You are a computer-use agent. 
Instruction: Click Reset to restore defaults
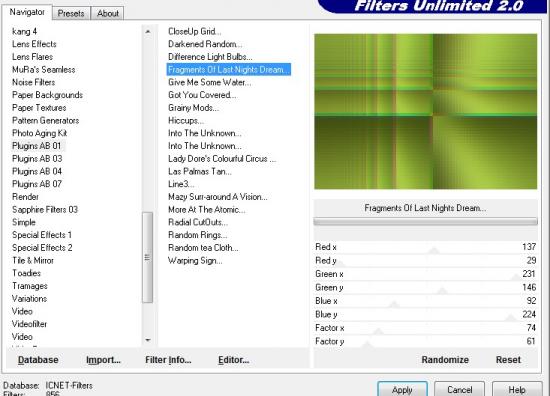[508, 360]
